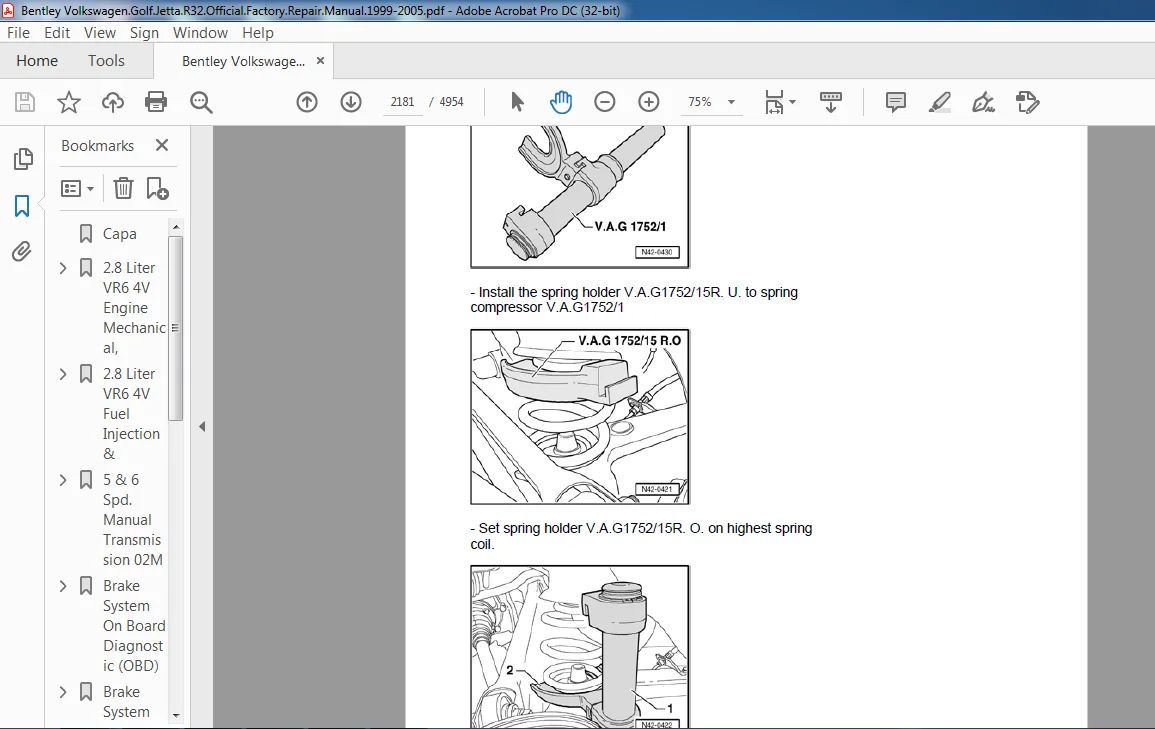
Task: Open the View menu
Action: click(99, 32)
